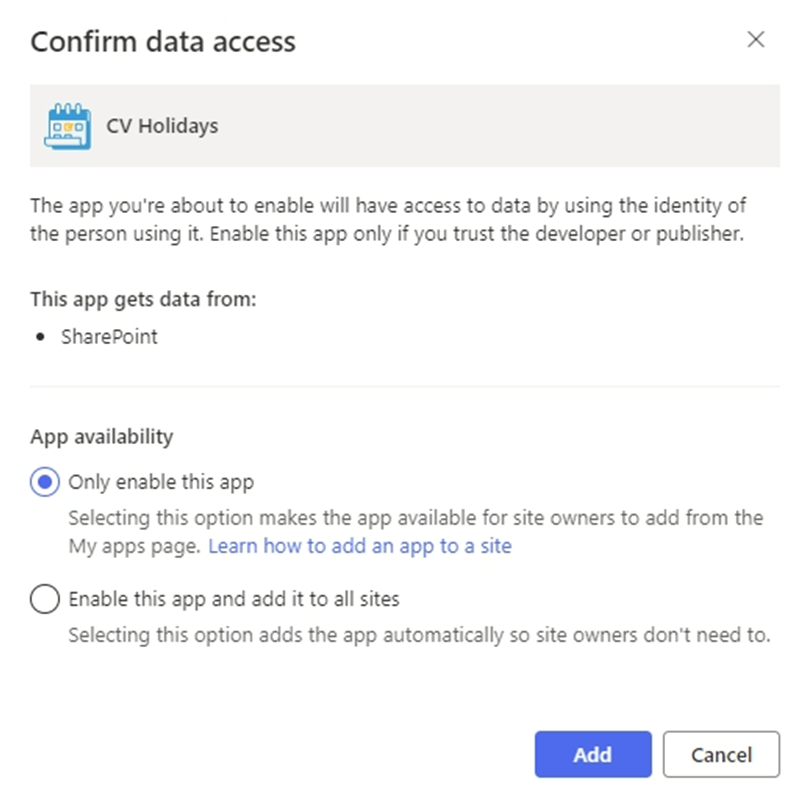The image size is (811, 802).
Task: Click the gray CV Holidays app banner
Action: [x=405, y=126]
